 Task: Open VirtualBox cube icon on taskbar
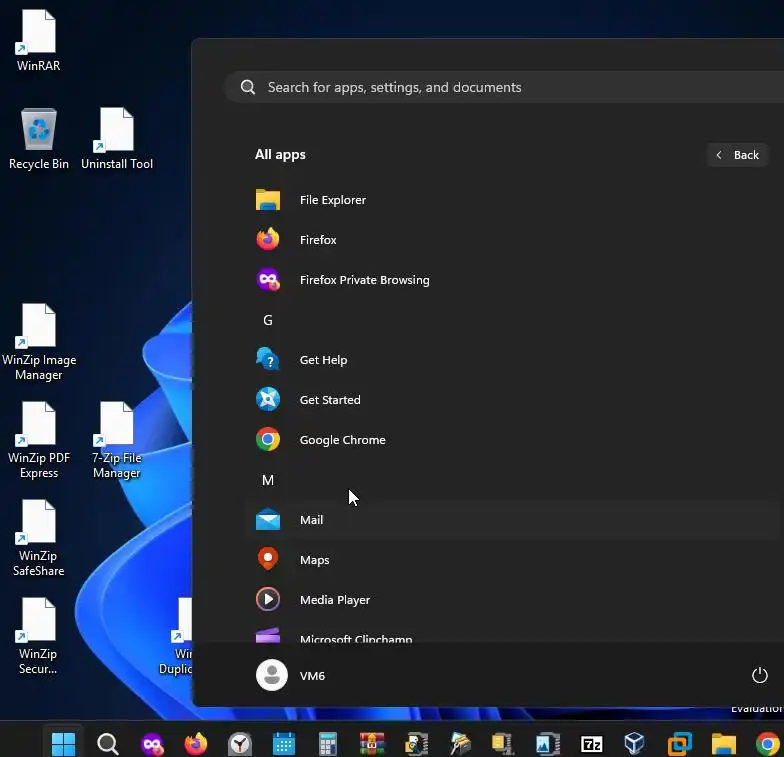click(634, 744)
